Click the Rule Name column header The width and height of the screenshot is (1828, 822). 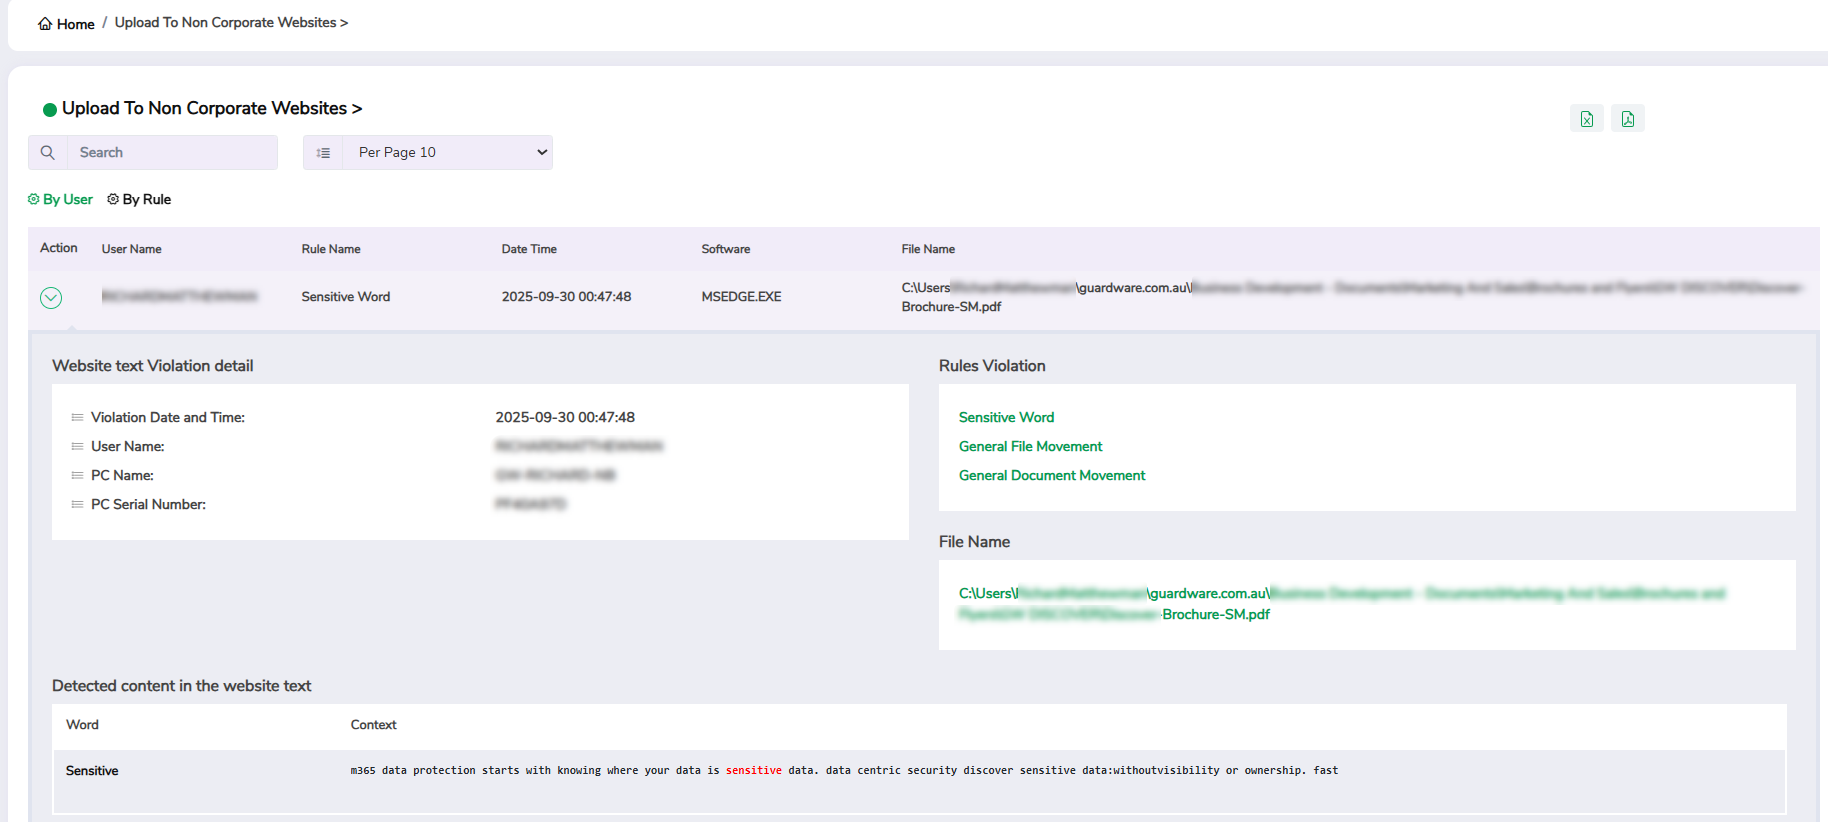tap(331, 249)
